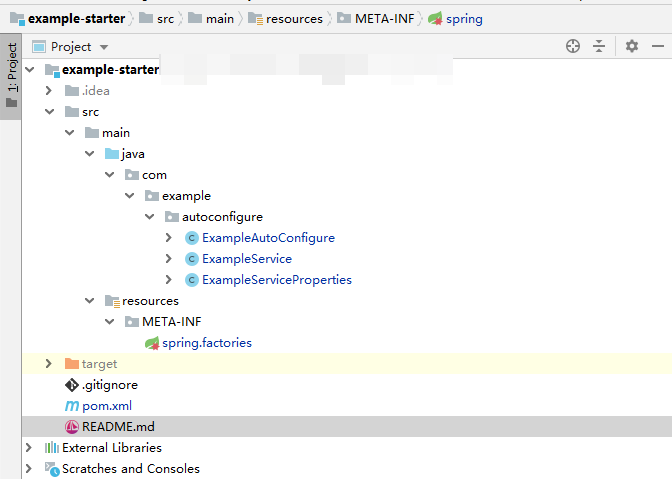
Task: Select the autoconfigure package
Action: click(x=222, y=217)
